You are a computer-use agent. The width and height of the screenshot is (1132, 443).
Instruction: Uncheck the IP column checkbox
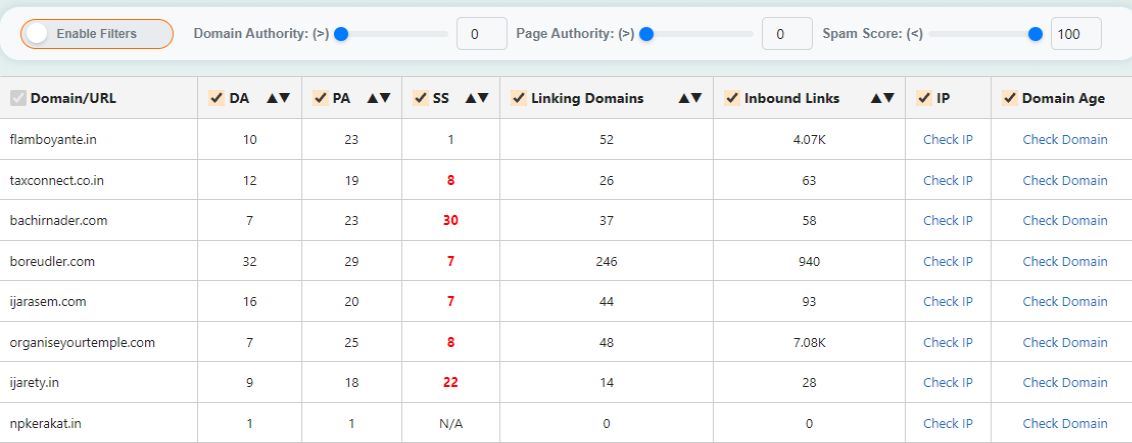coord(924,98)
